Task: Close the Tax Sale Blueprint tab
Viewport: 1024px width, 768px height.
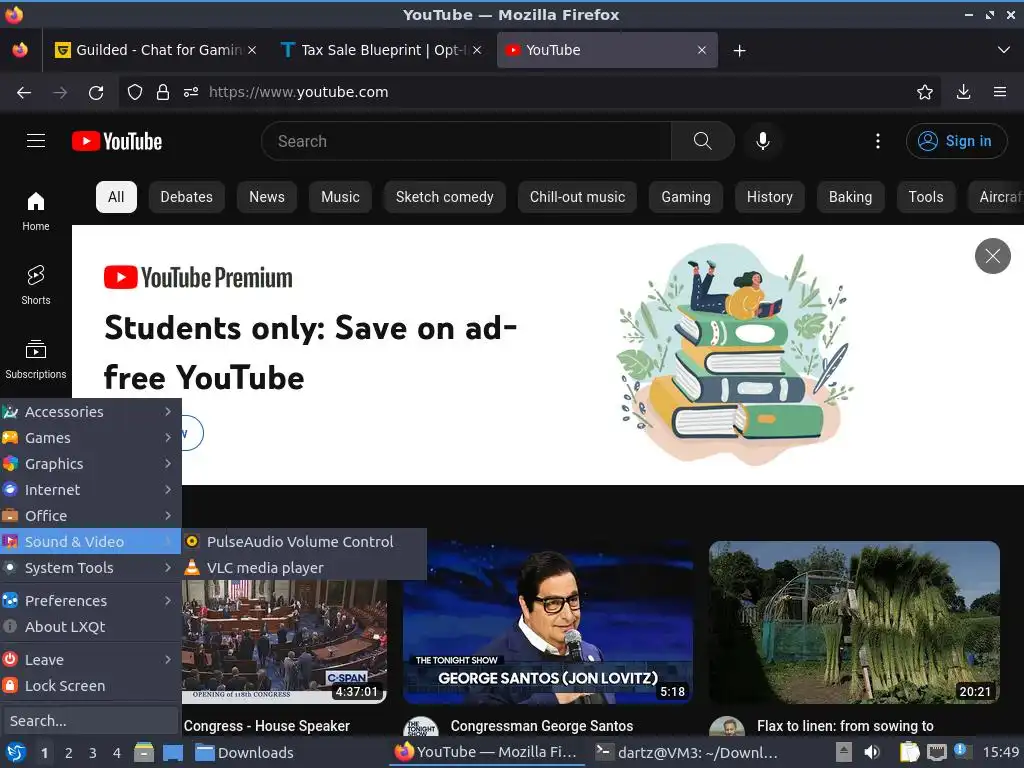Action: point(477,50)
